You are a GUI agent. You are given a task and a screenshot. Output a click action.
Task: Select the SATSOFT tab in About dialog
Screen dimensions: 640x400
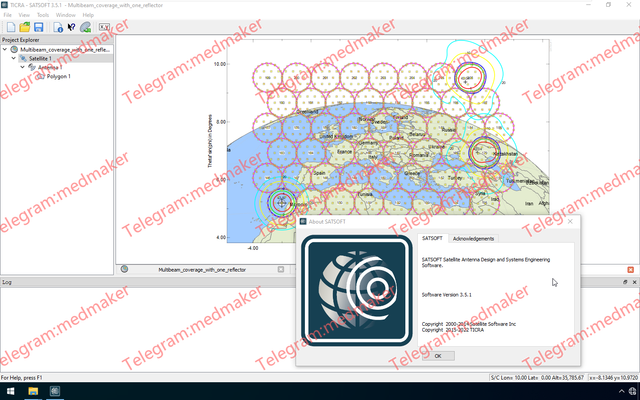tap(432, 238)
